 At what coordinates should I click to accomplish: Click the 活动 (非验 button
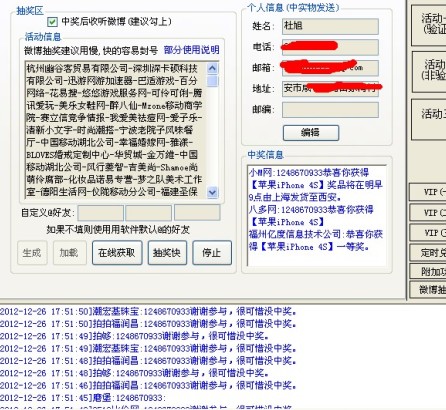(429, 71)
